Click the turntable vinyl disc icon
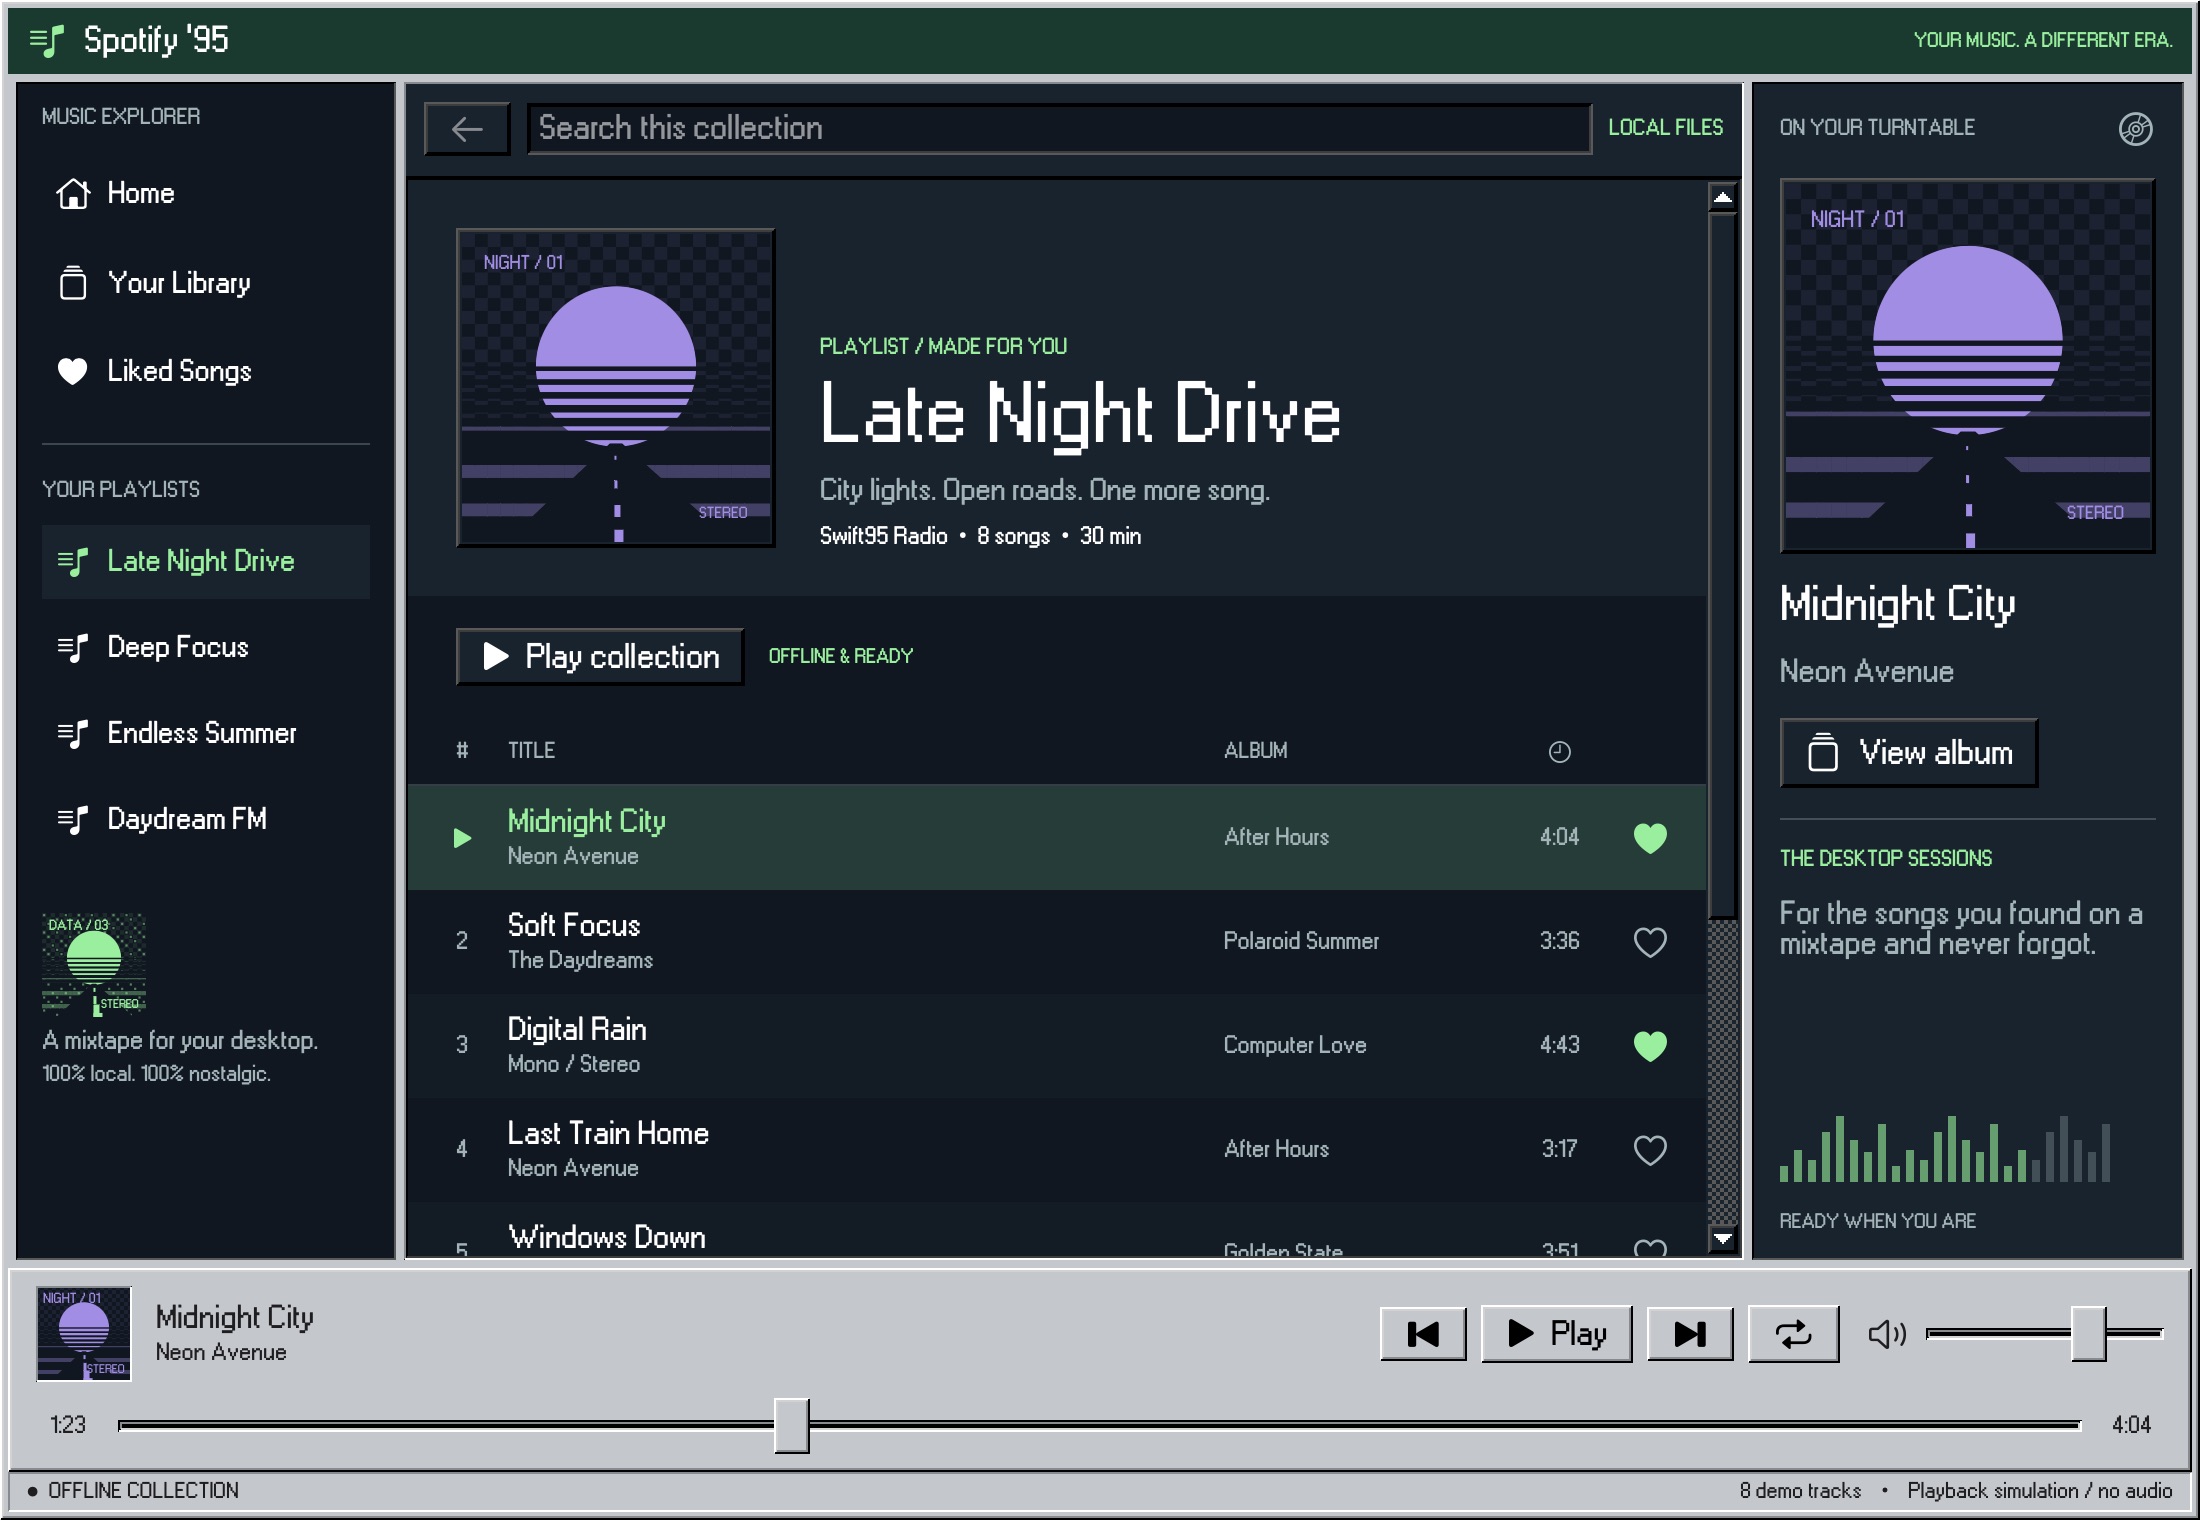Screen dimensions: 2200x1520 click(x=2135, y=128)
